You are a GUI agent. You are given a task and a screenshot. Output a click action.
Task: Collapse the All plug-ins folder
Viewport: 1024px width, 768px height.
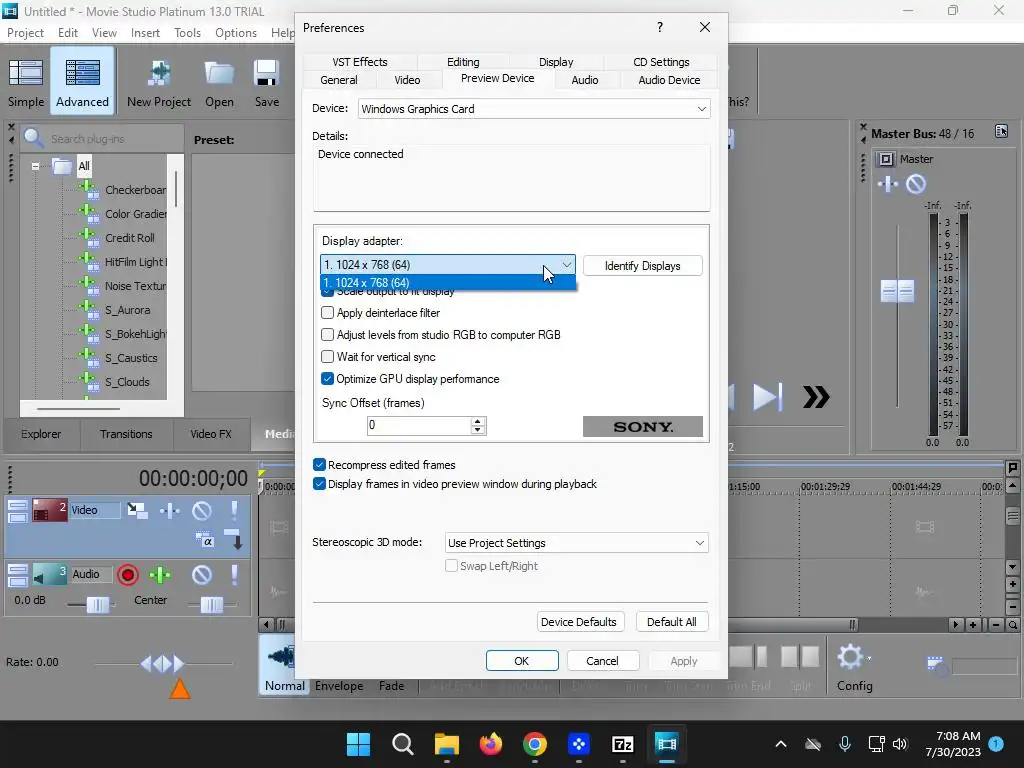coord(35,166)
